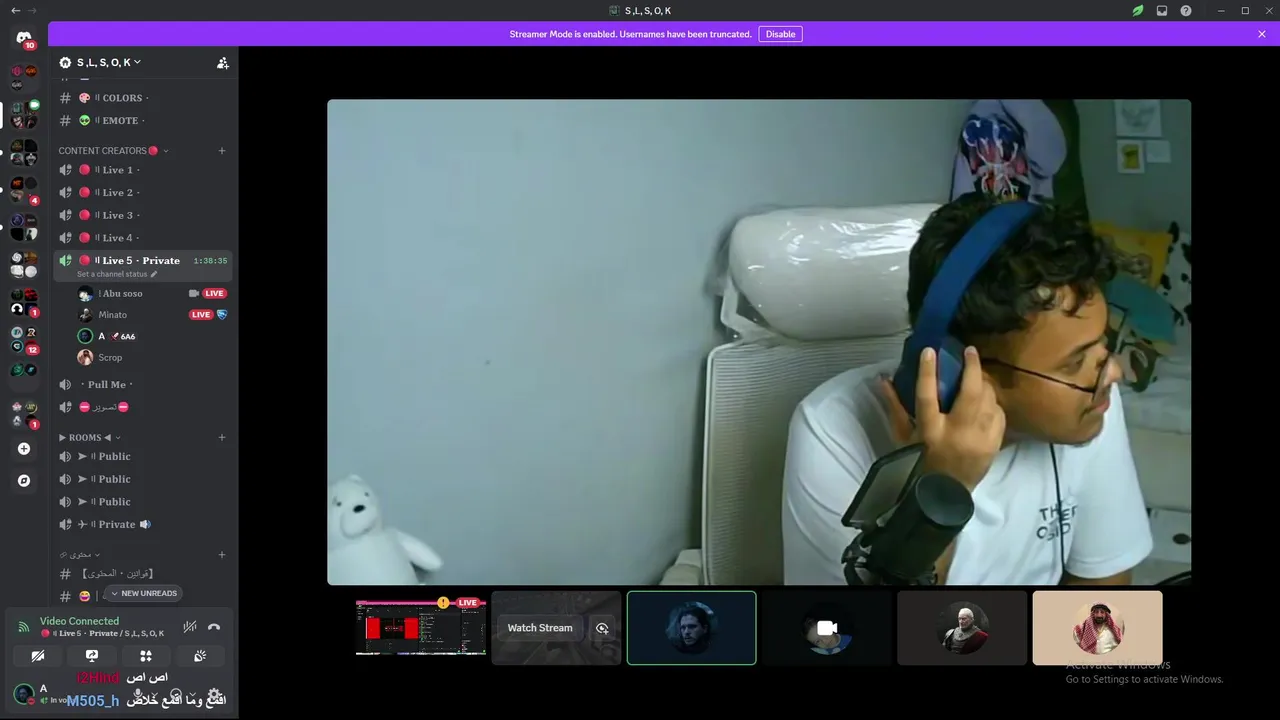This screenshot has width=1280, height=720.
Task: Click the Watch Stream button
Action: tap(540, 628)
